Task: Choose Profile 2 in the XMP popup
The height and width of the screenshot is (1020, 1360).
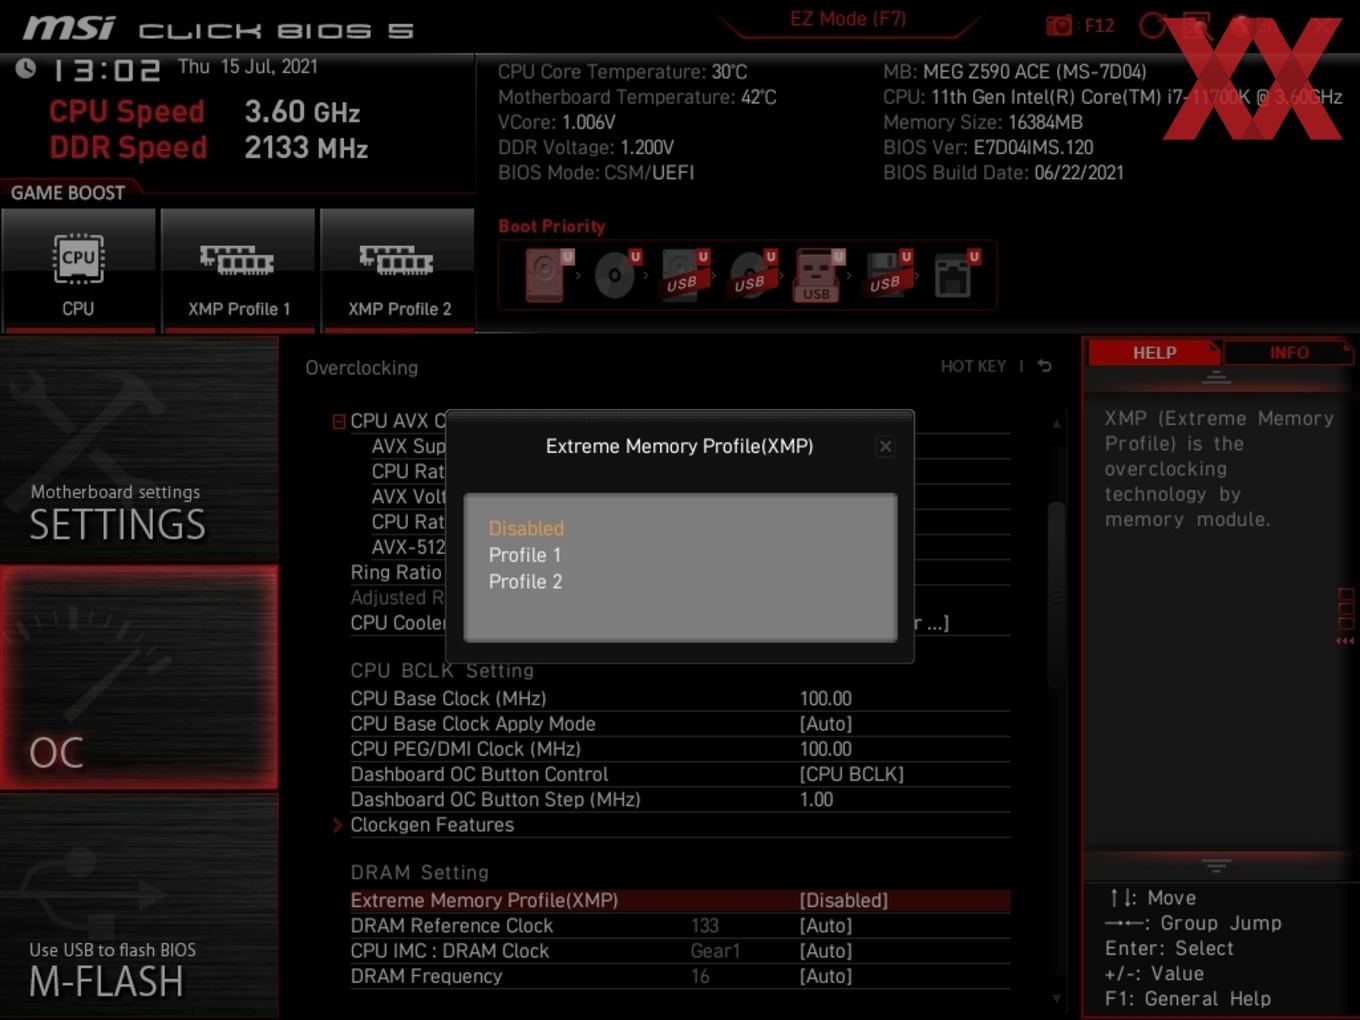Action: click(525, 582)
